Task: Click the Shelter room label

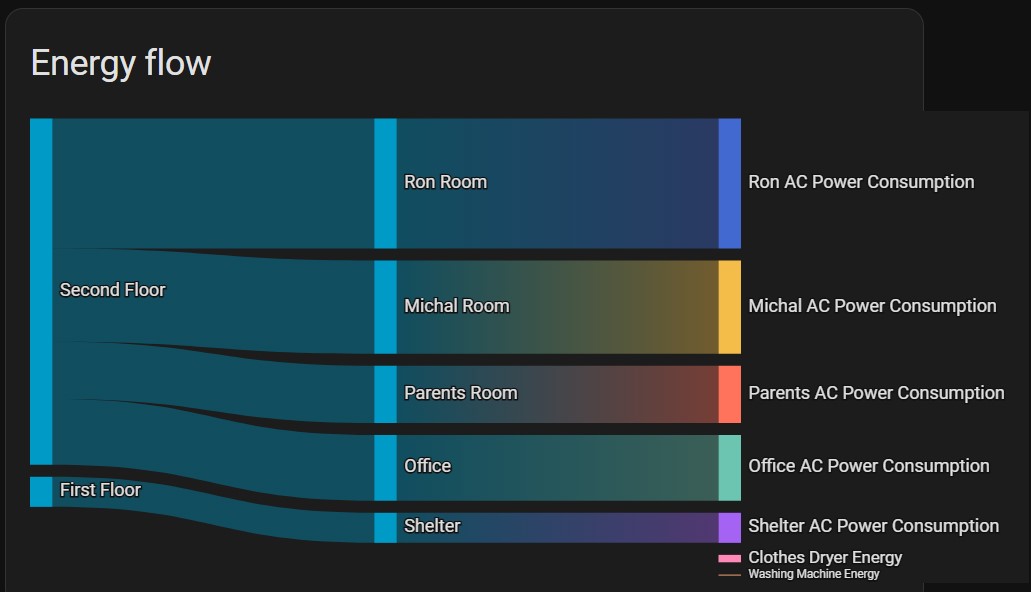Action: pyautogui.click(x=432, y=526)
